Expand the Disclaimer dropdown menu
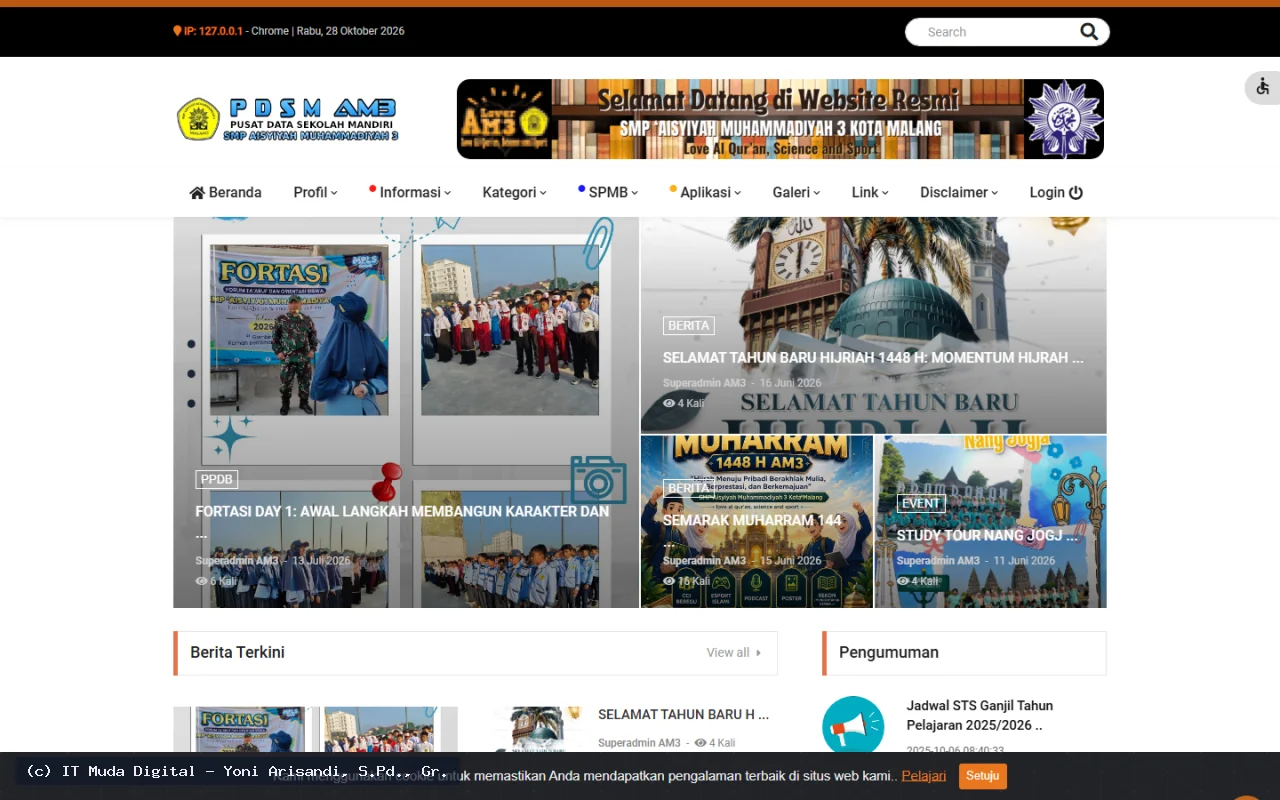This screenshot has height=800, width=1280. [x=959, y=192]
